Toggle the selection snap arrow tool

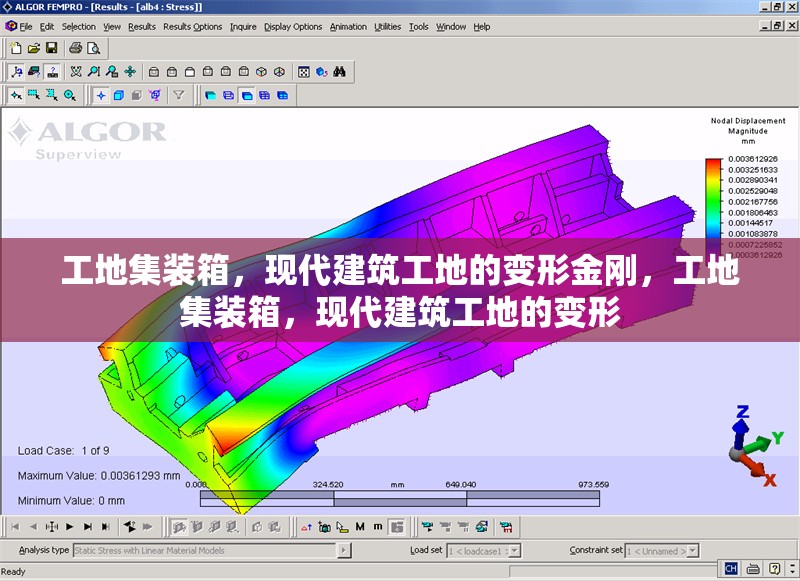click(14, 95)
